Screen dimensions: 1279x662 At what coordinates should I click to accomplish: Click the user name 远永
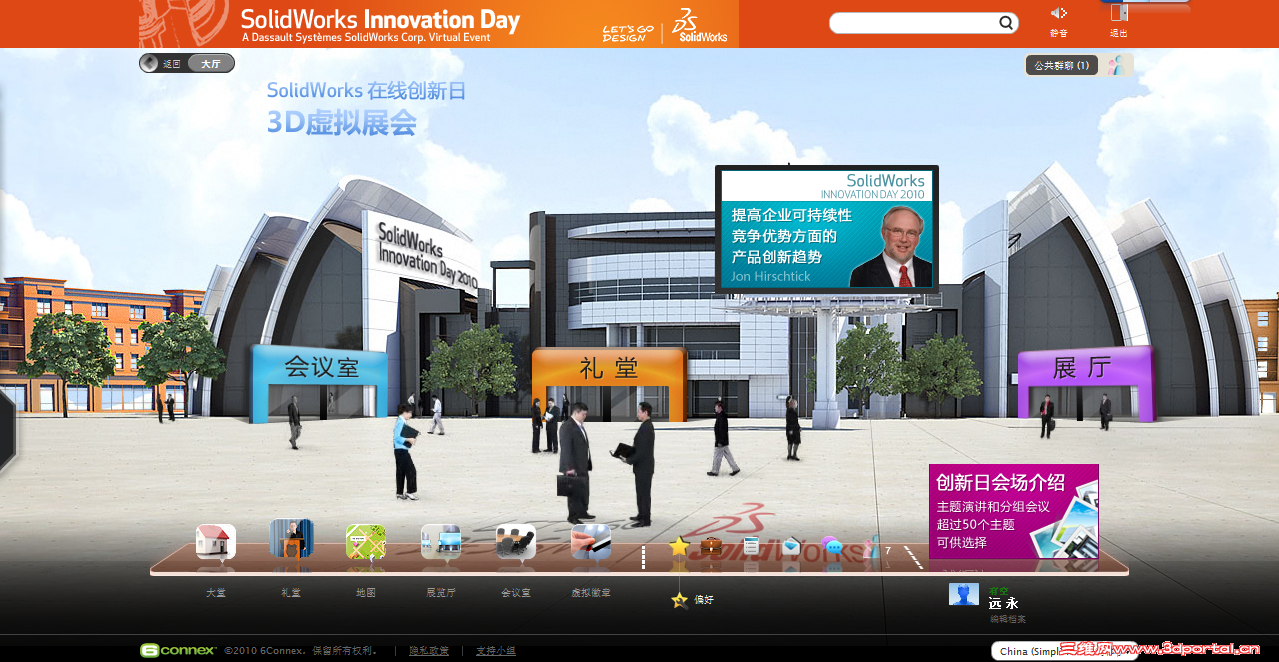(x=1004, y=604)
